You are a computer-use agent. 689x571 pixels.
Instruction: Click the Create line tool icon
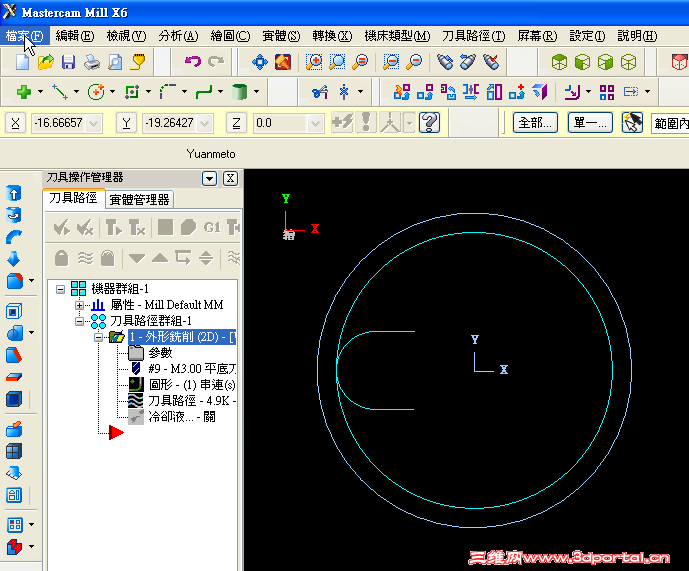[x=60, y=92]
